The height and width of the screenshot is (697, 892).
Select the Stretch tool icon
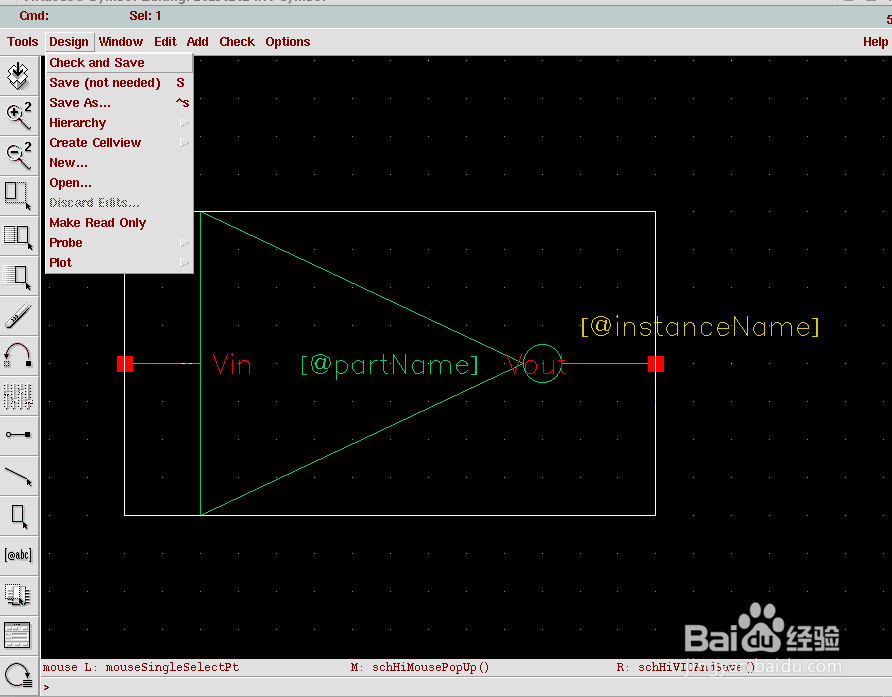(19, 196)
